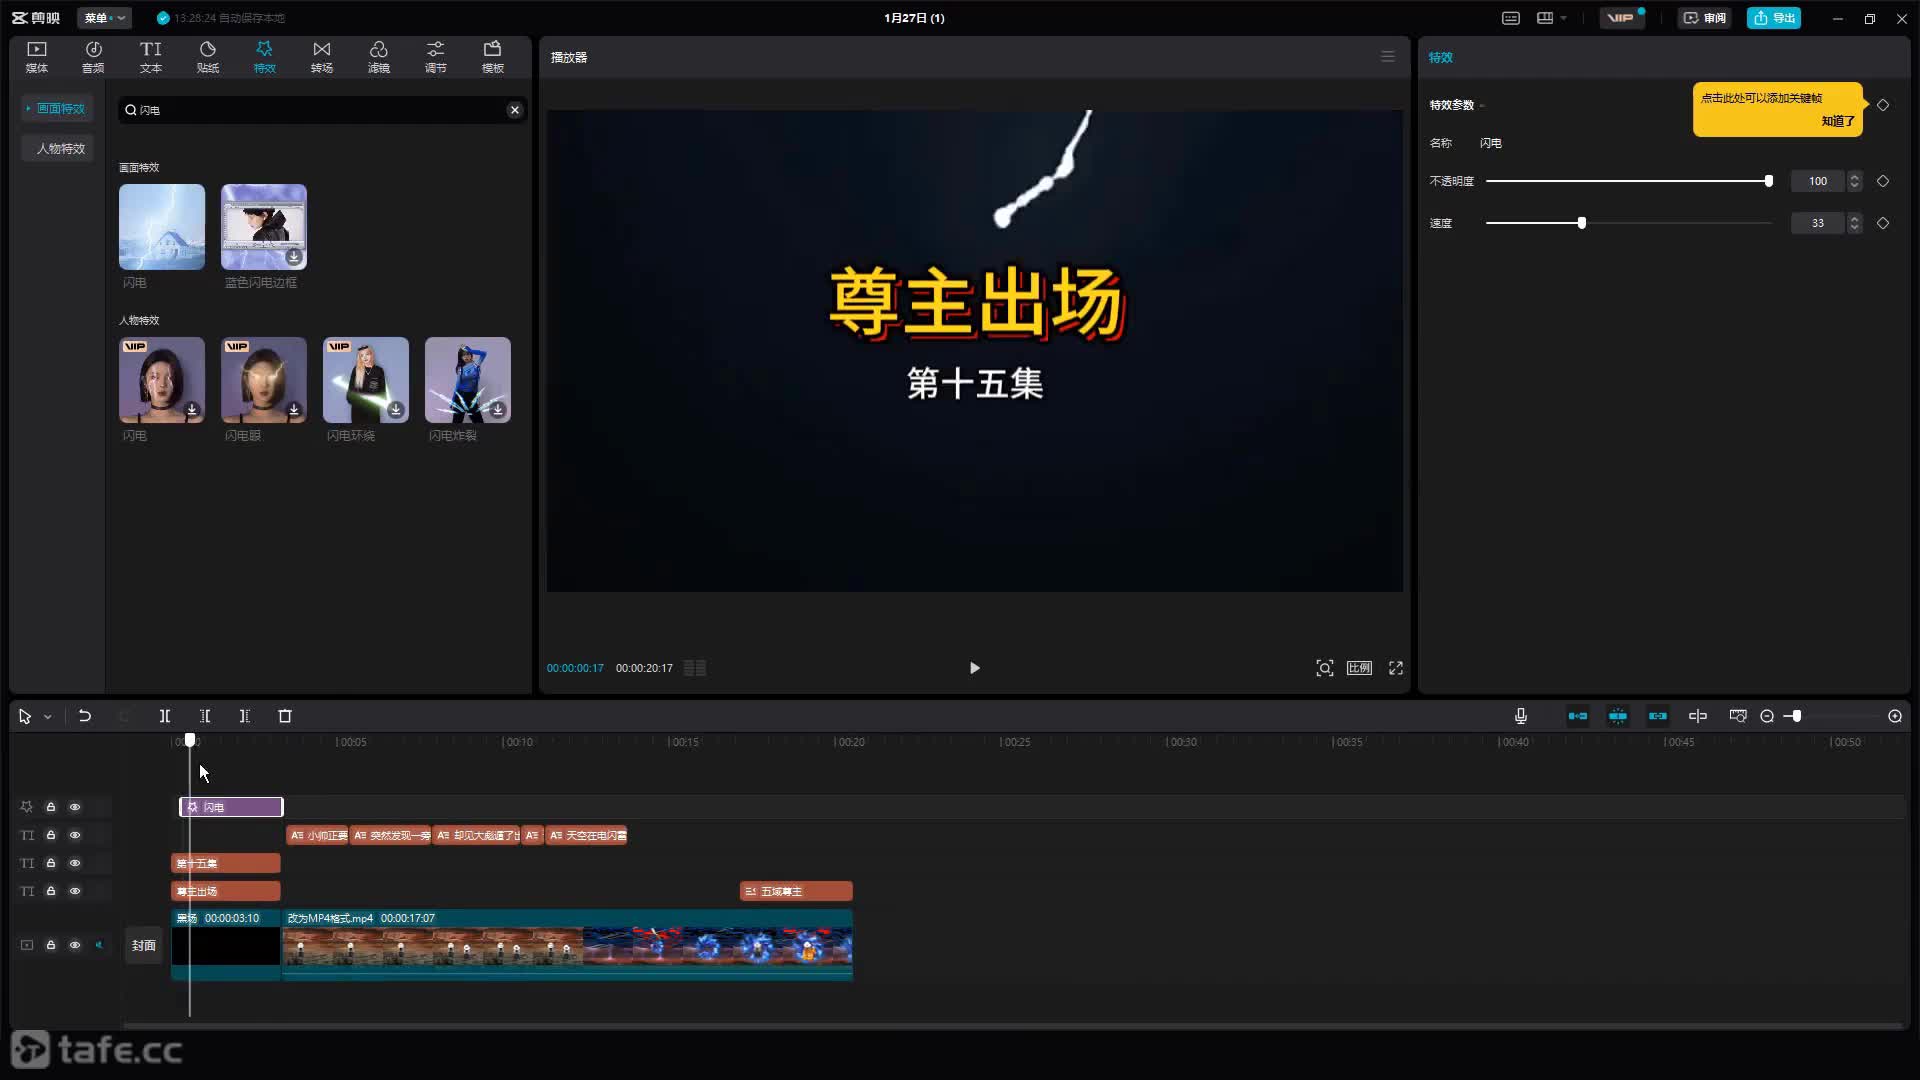The height and width of the screenshot is (1080, 1920).
Task: Dismiss keyframe tip with 知道了
Action: coord(1837,121)
